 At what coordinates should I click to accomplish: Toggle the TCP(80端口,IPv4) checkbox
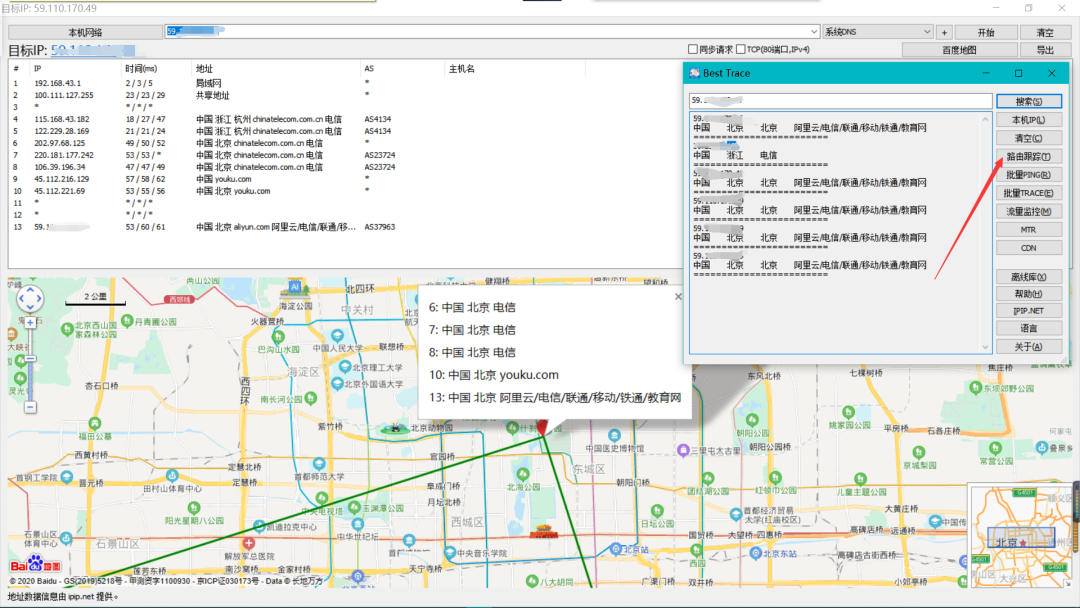click(x=740, y=50)
